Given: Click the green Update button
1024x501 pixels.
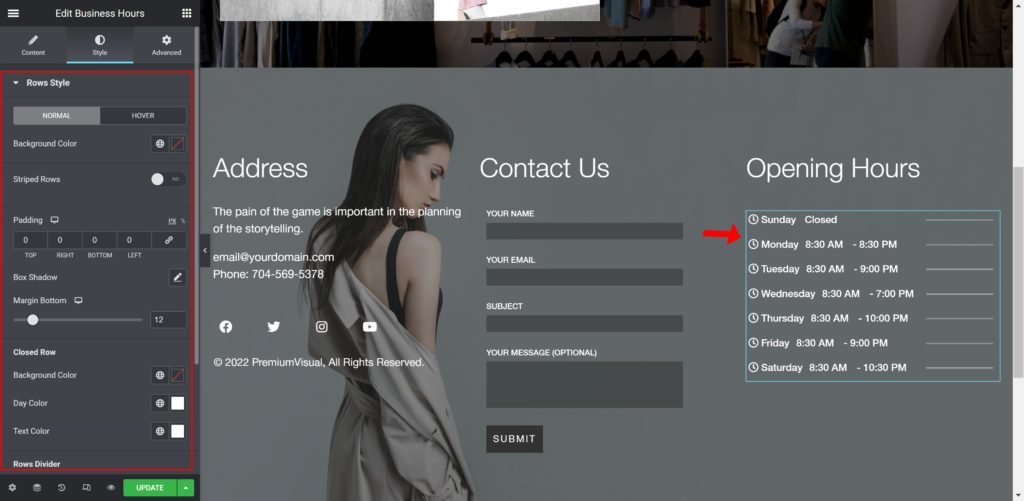Looking at the screenshot, I should 150,488.
